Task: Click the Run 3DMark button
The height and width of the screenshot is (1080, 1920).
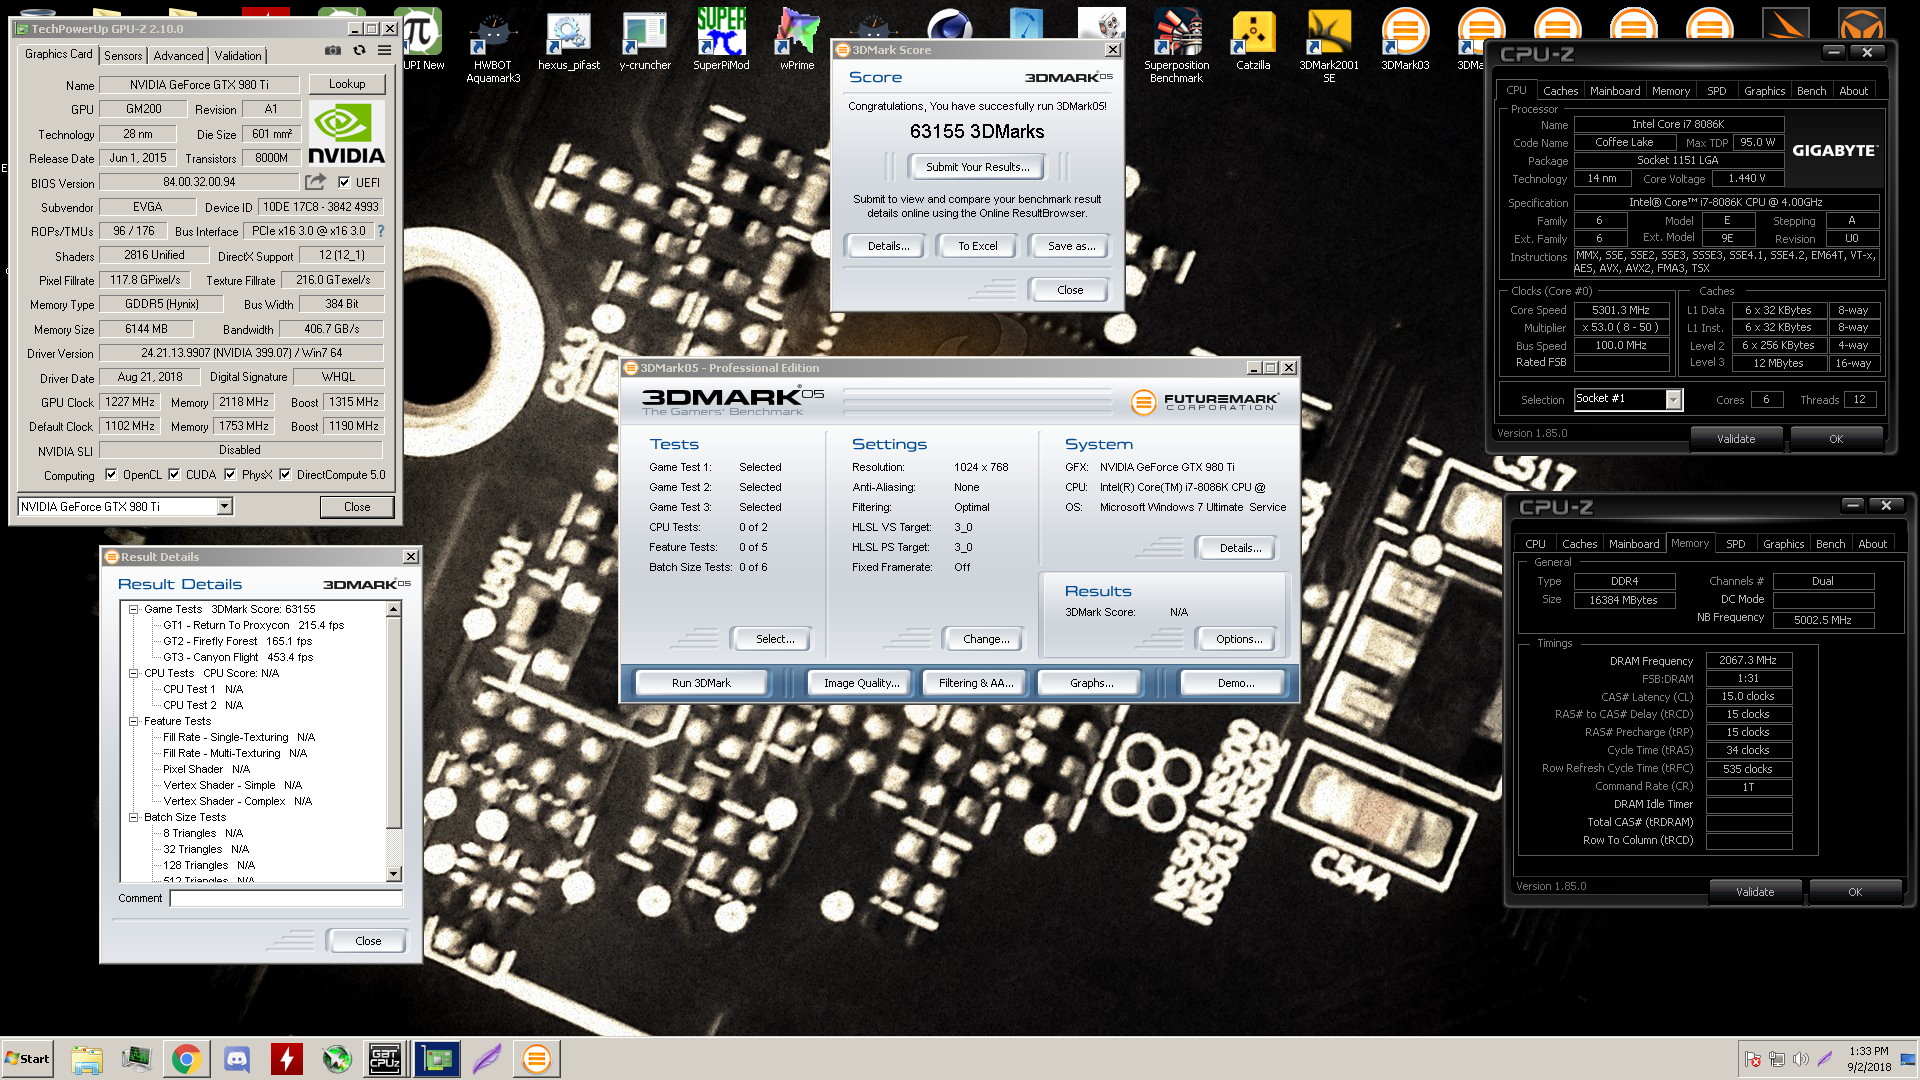Action: pyautogui.click(x=701, y=683)
